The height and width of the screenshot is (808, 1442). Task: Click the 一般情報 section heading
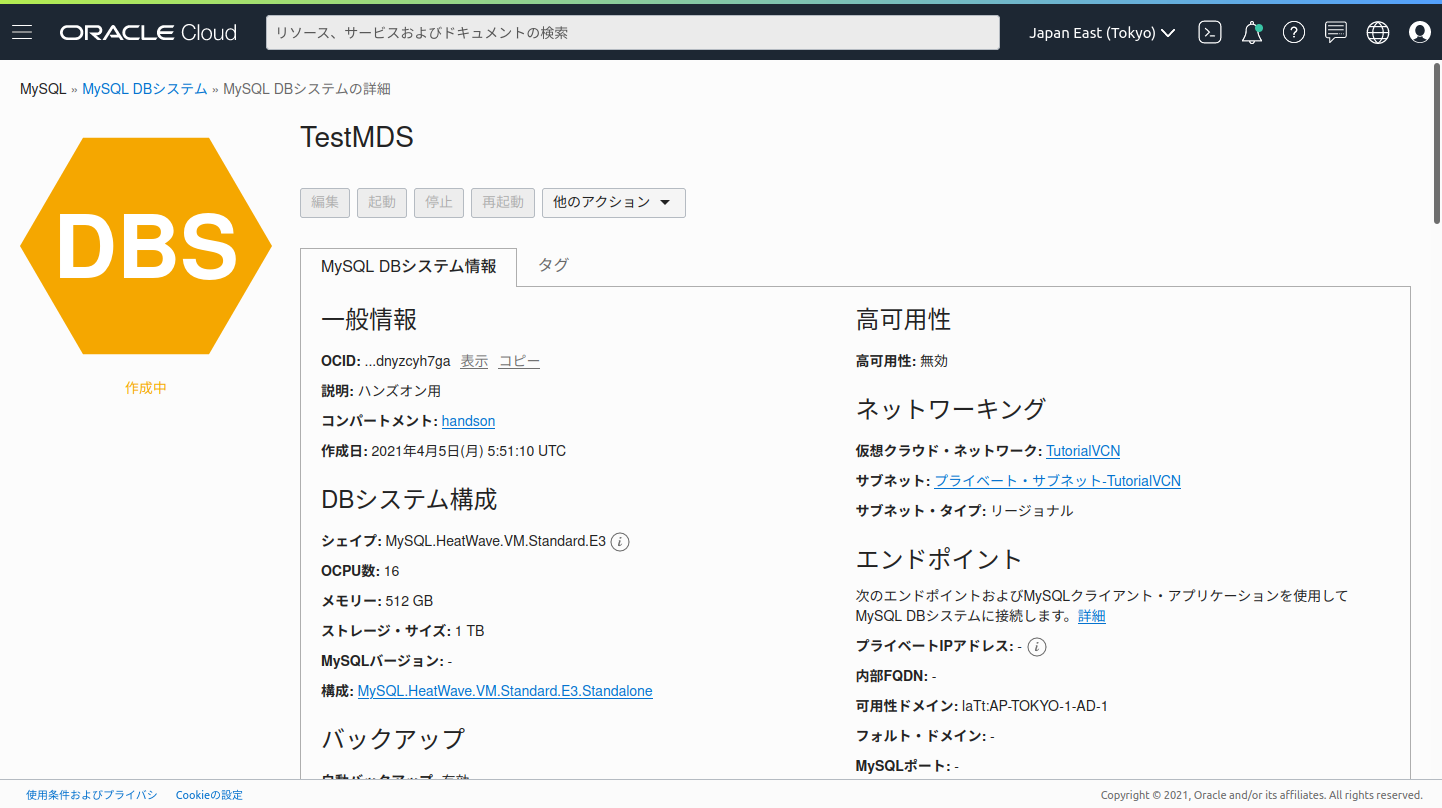point(369,320)
